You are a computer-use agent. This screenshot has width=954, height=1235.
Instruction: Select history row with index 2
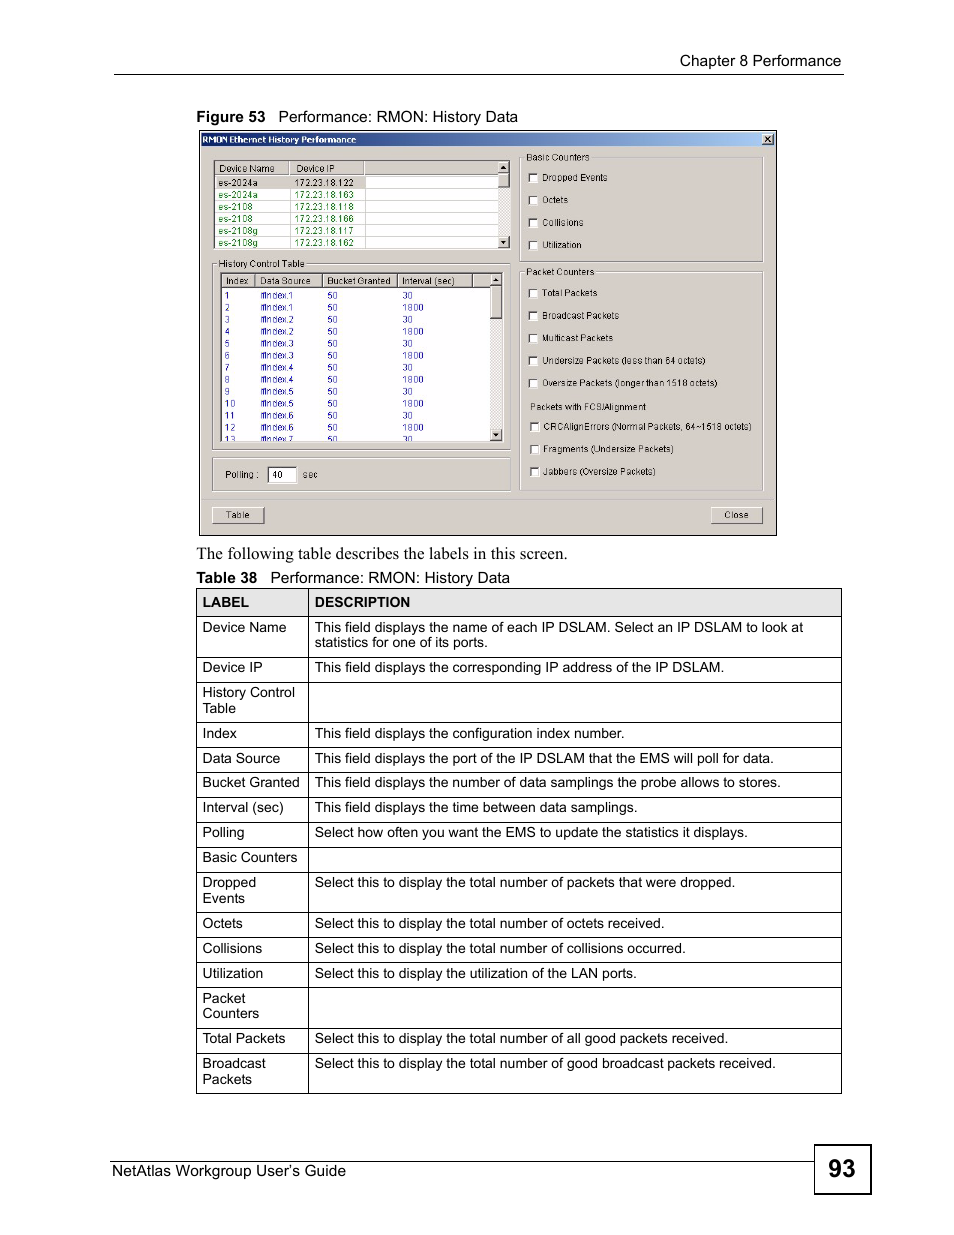(x=355, y=308)
